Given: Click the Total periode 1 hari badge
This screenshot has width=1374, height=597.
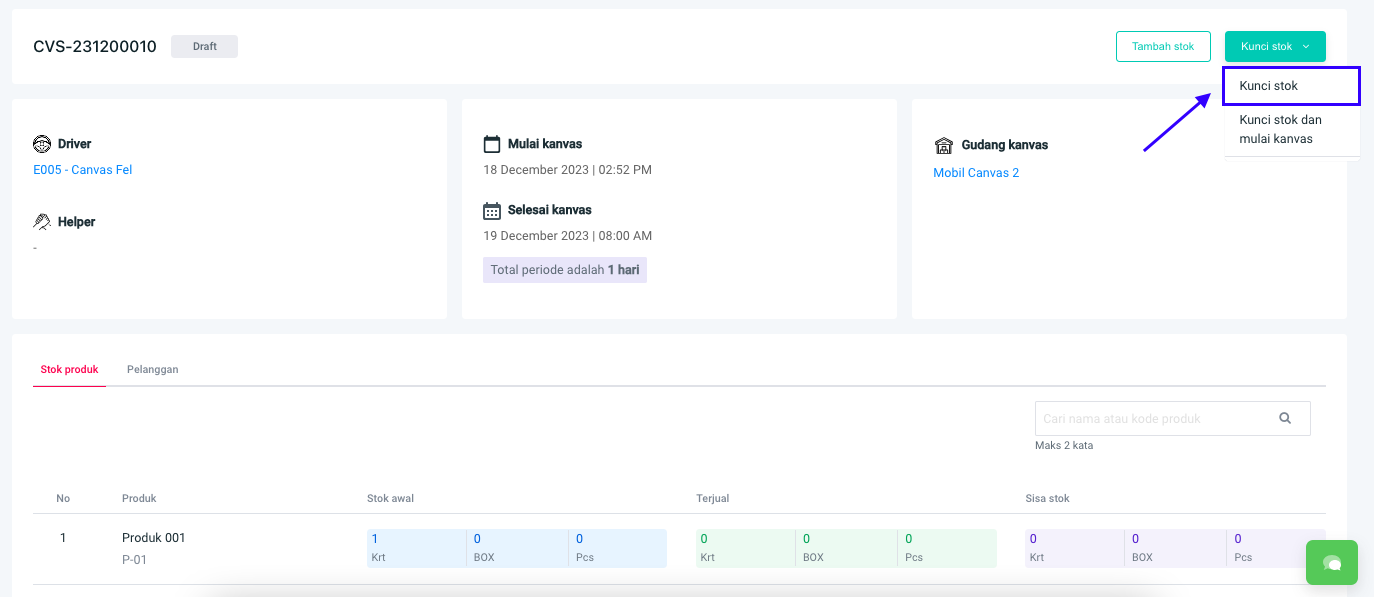Looking at the screenshot, I should 564,270.
